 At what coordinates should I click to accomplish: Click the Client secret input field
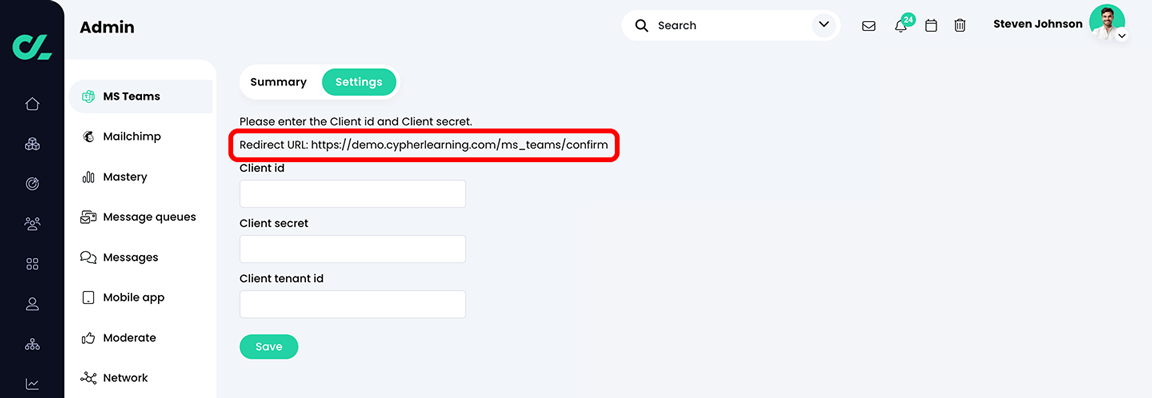tap(353, 249)
